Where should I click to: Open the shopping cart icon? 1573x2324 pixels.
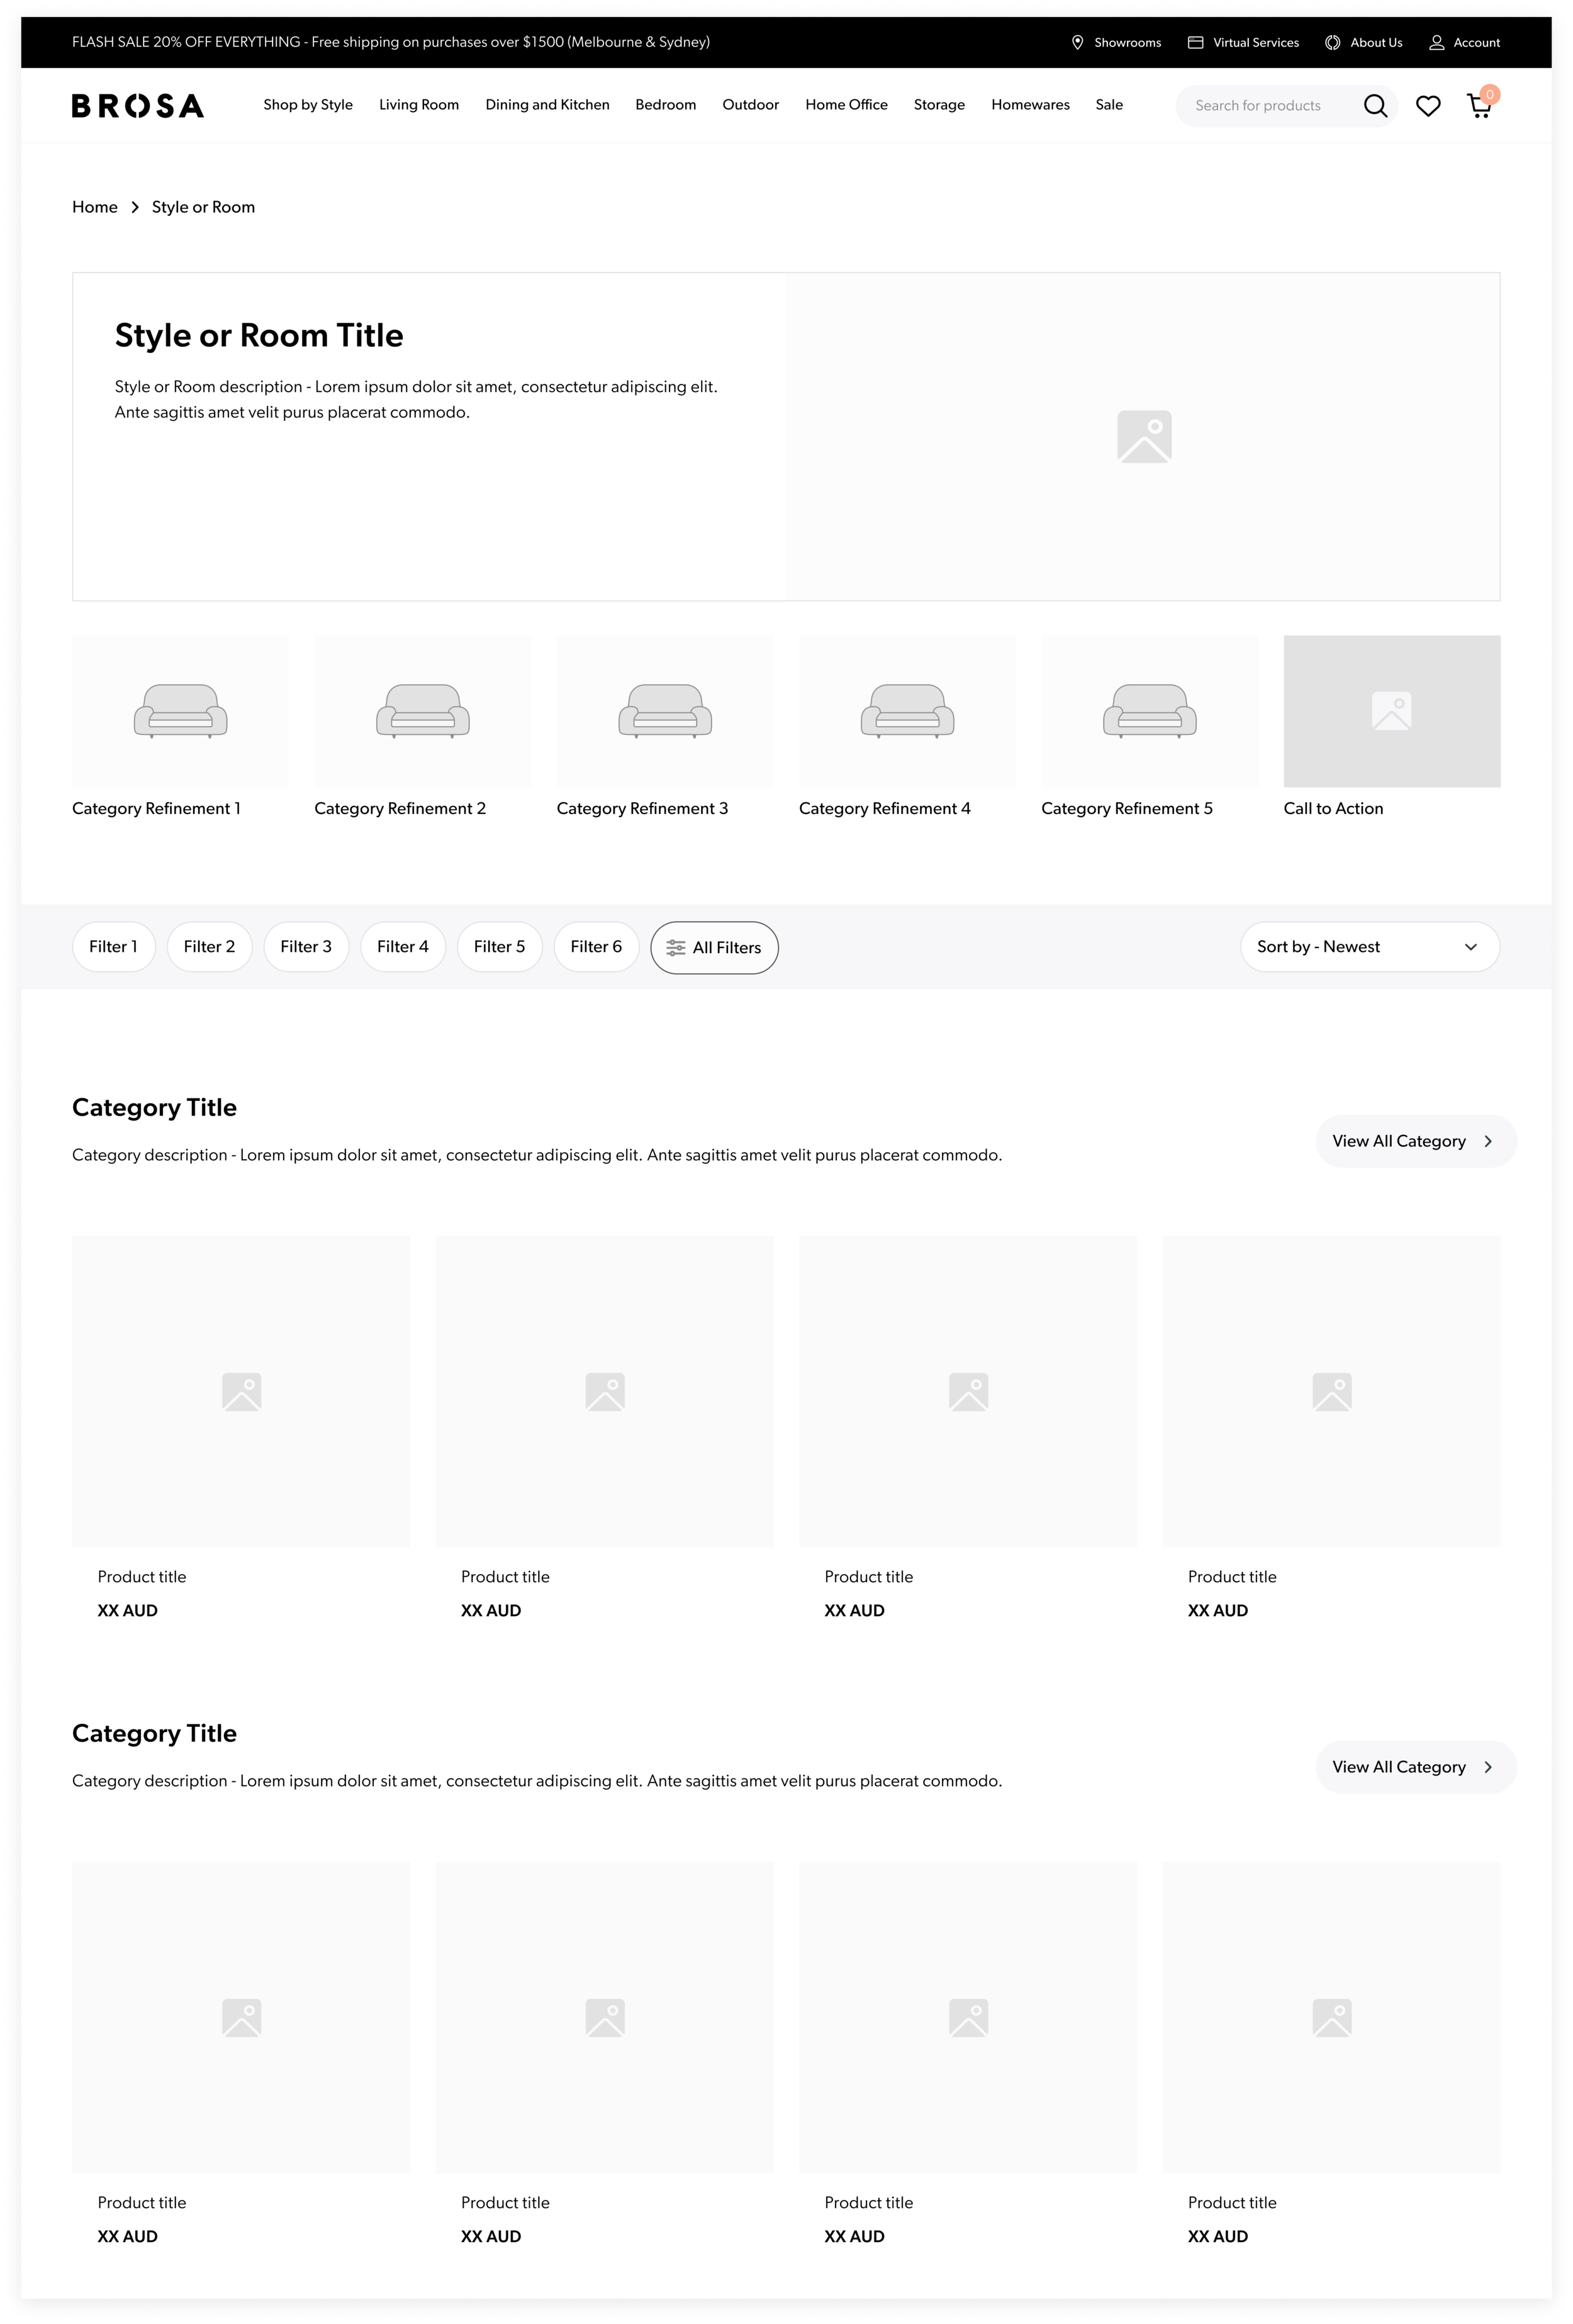1479,106
